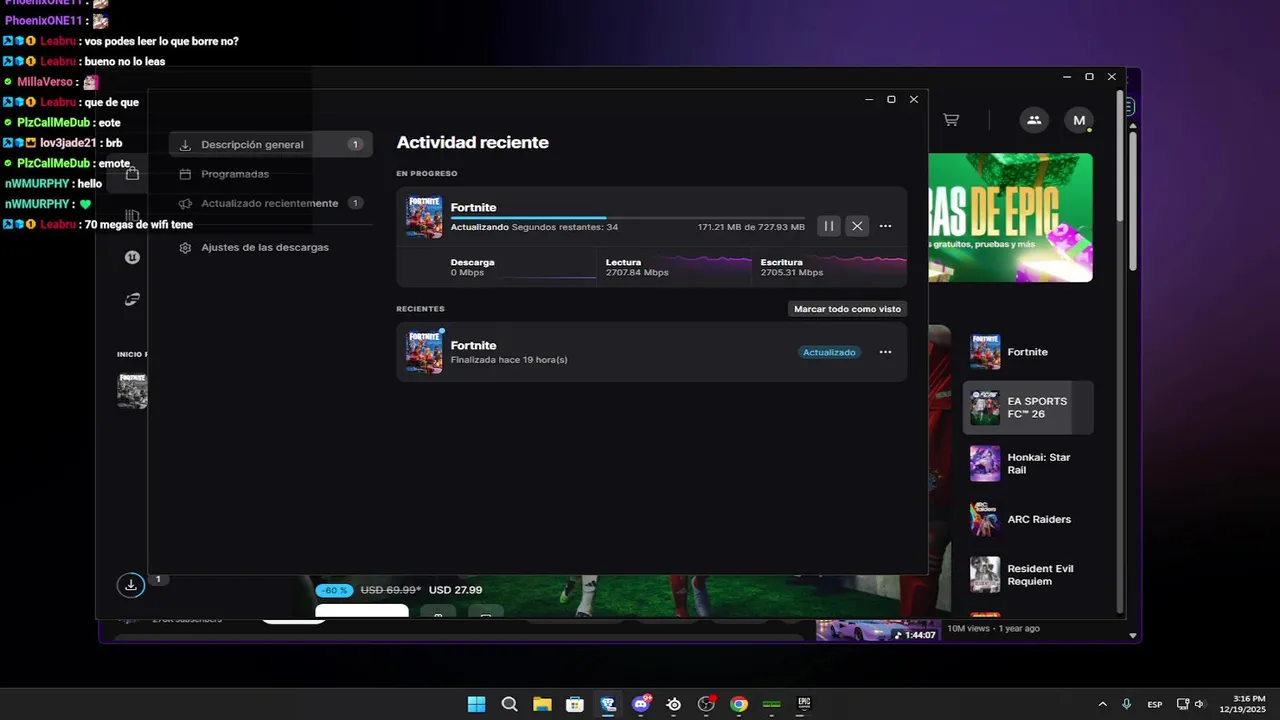
Task: Select Resident Evil Requiem in carousel list
Action: point(1028,575)
